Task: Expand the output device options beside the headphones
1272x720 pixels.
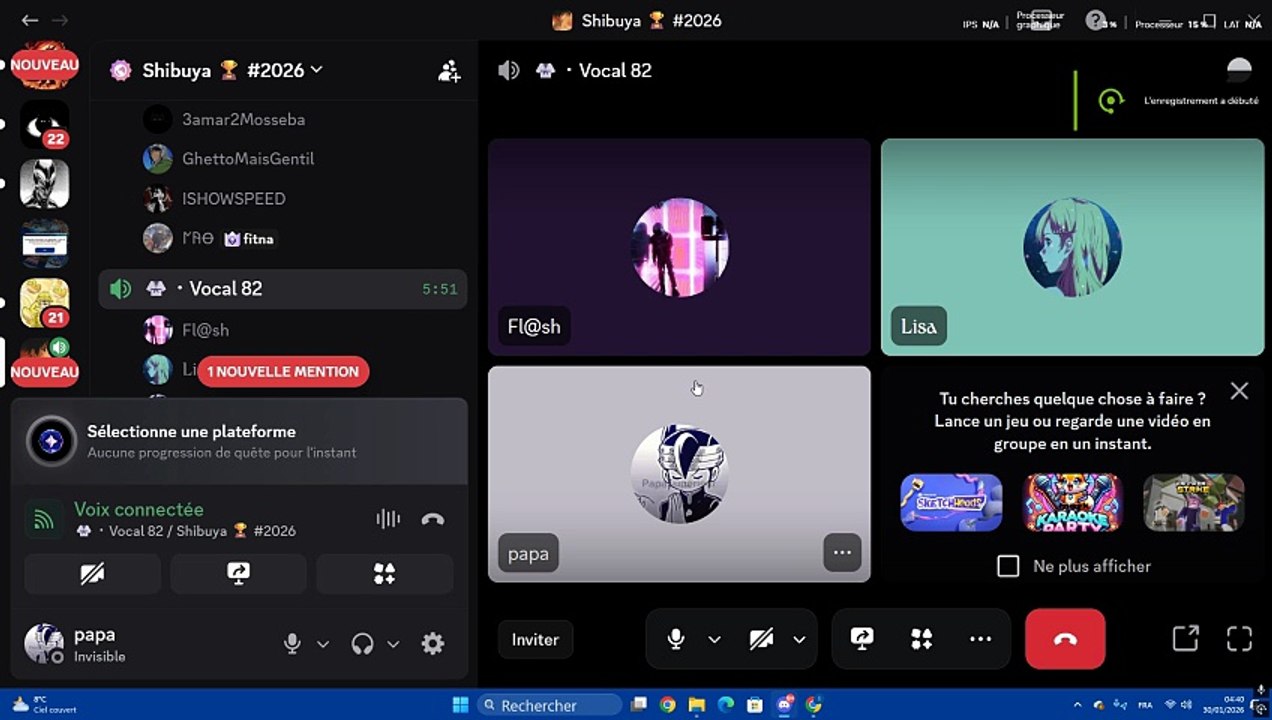Action: pyautogui.click(x=394, y=644)
